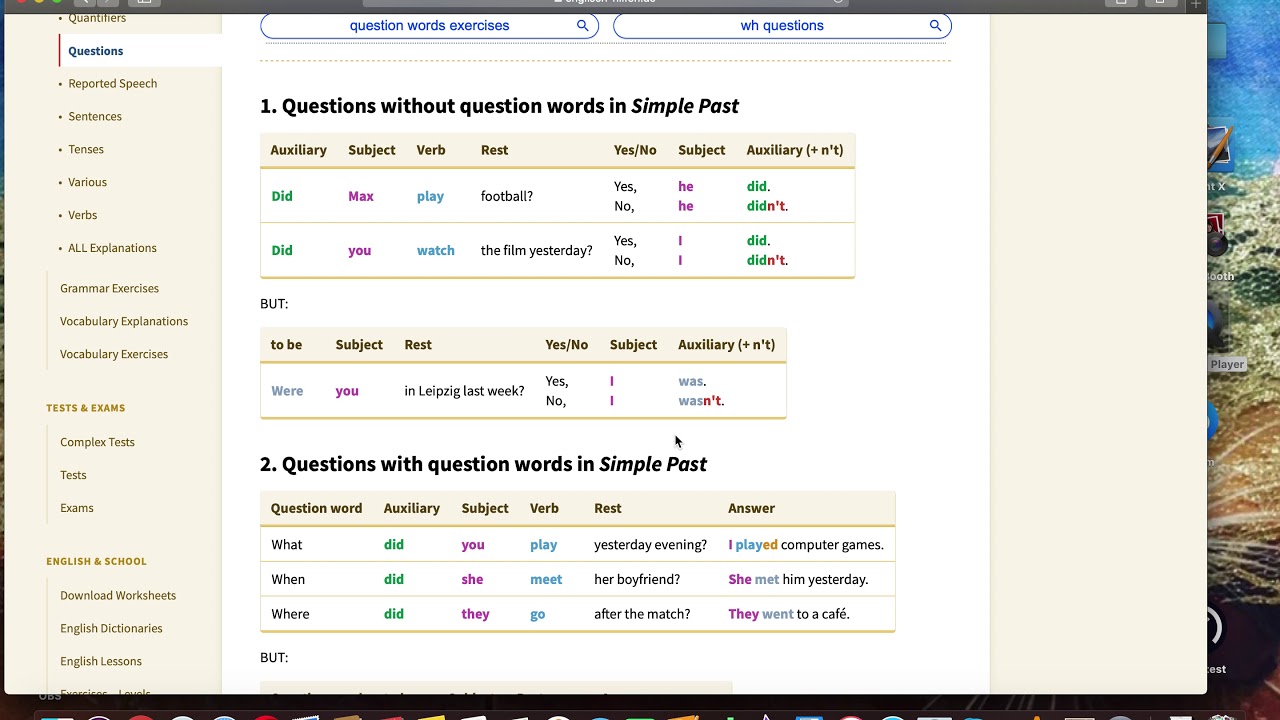Click 'When' in the question word column

point(288,579)
